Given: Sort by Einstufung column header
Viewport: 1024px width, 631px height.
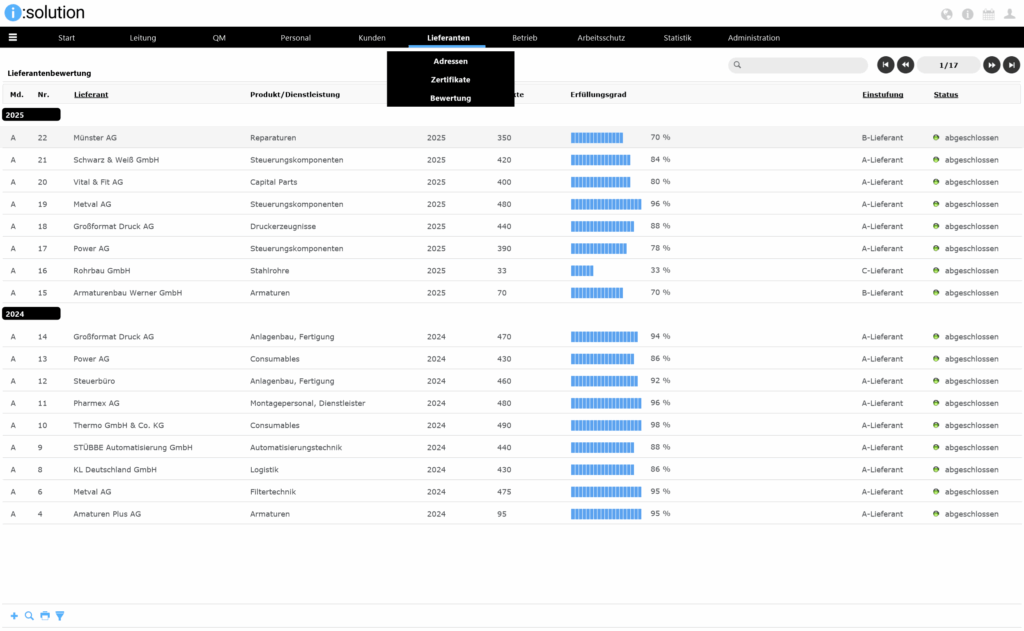Looking at the screenshot, I should click(882, 95).
